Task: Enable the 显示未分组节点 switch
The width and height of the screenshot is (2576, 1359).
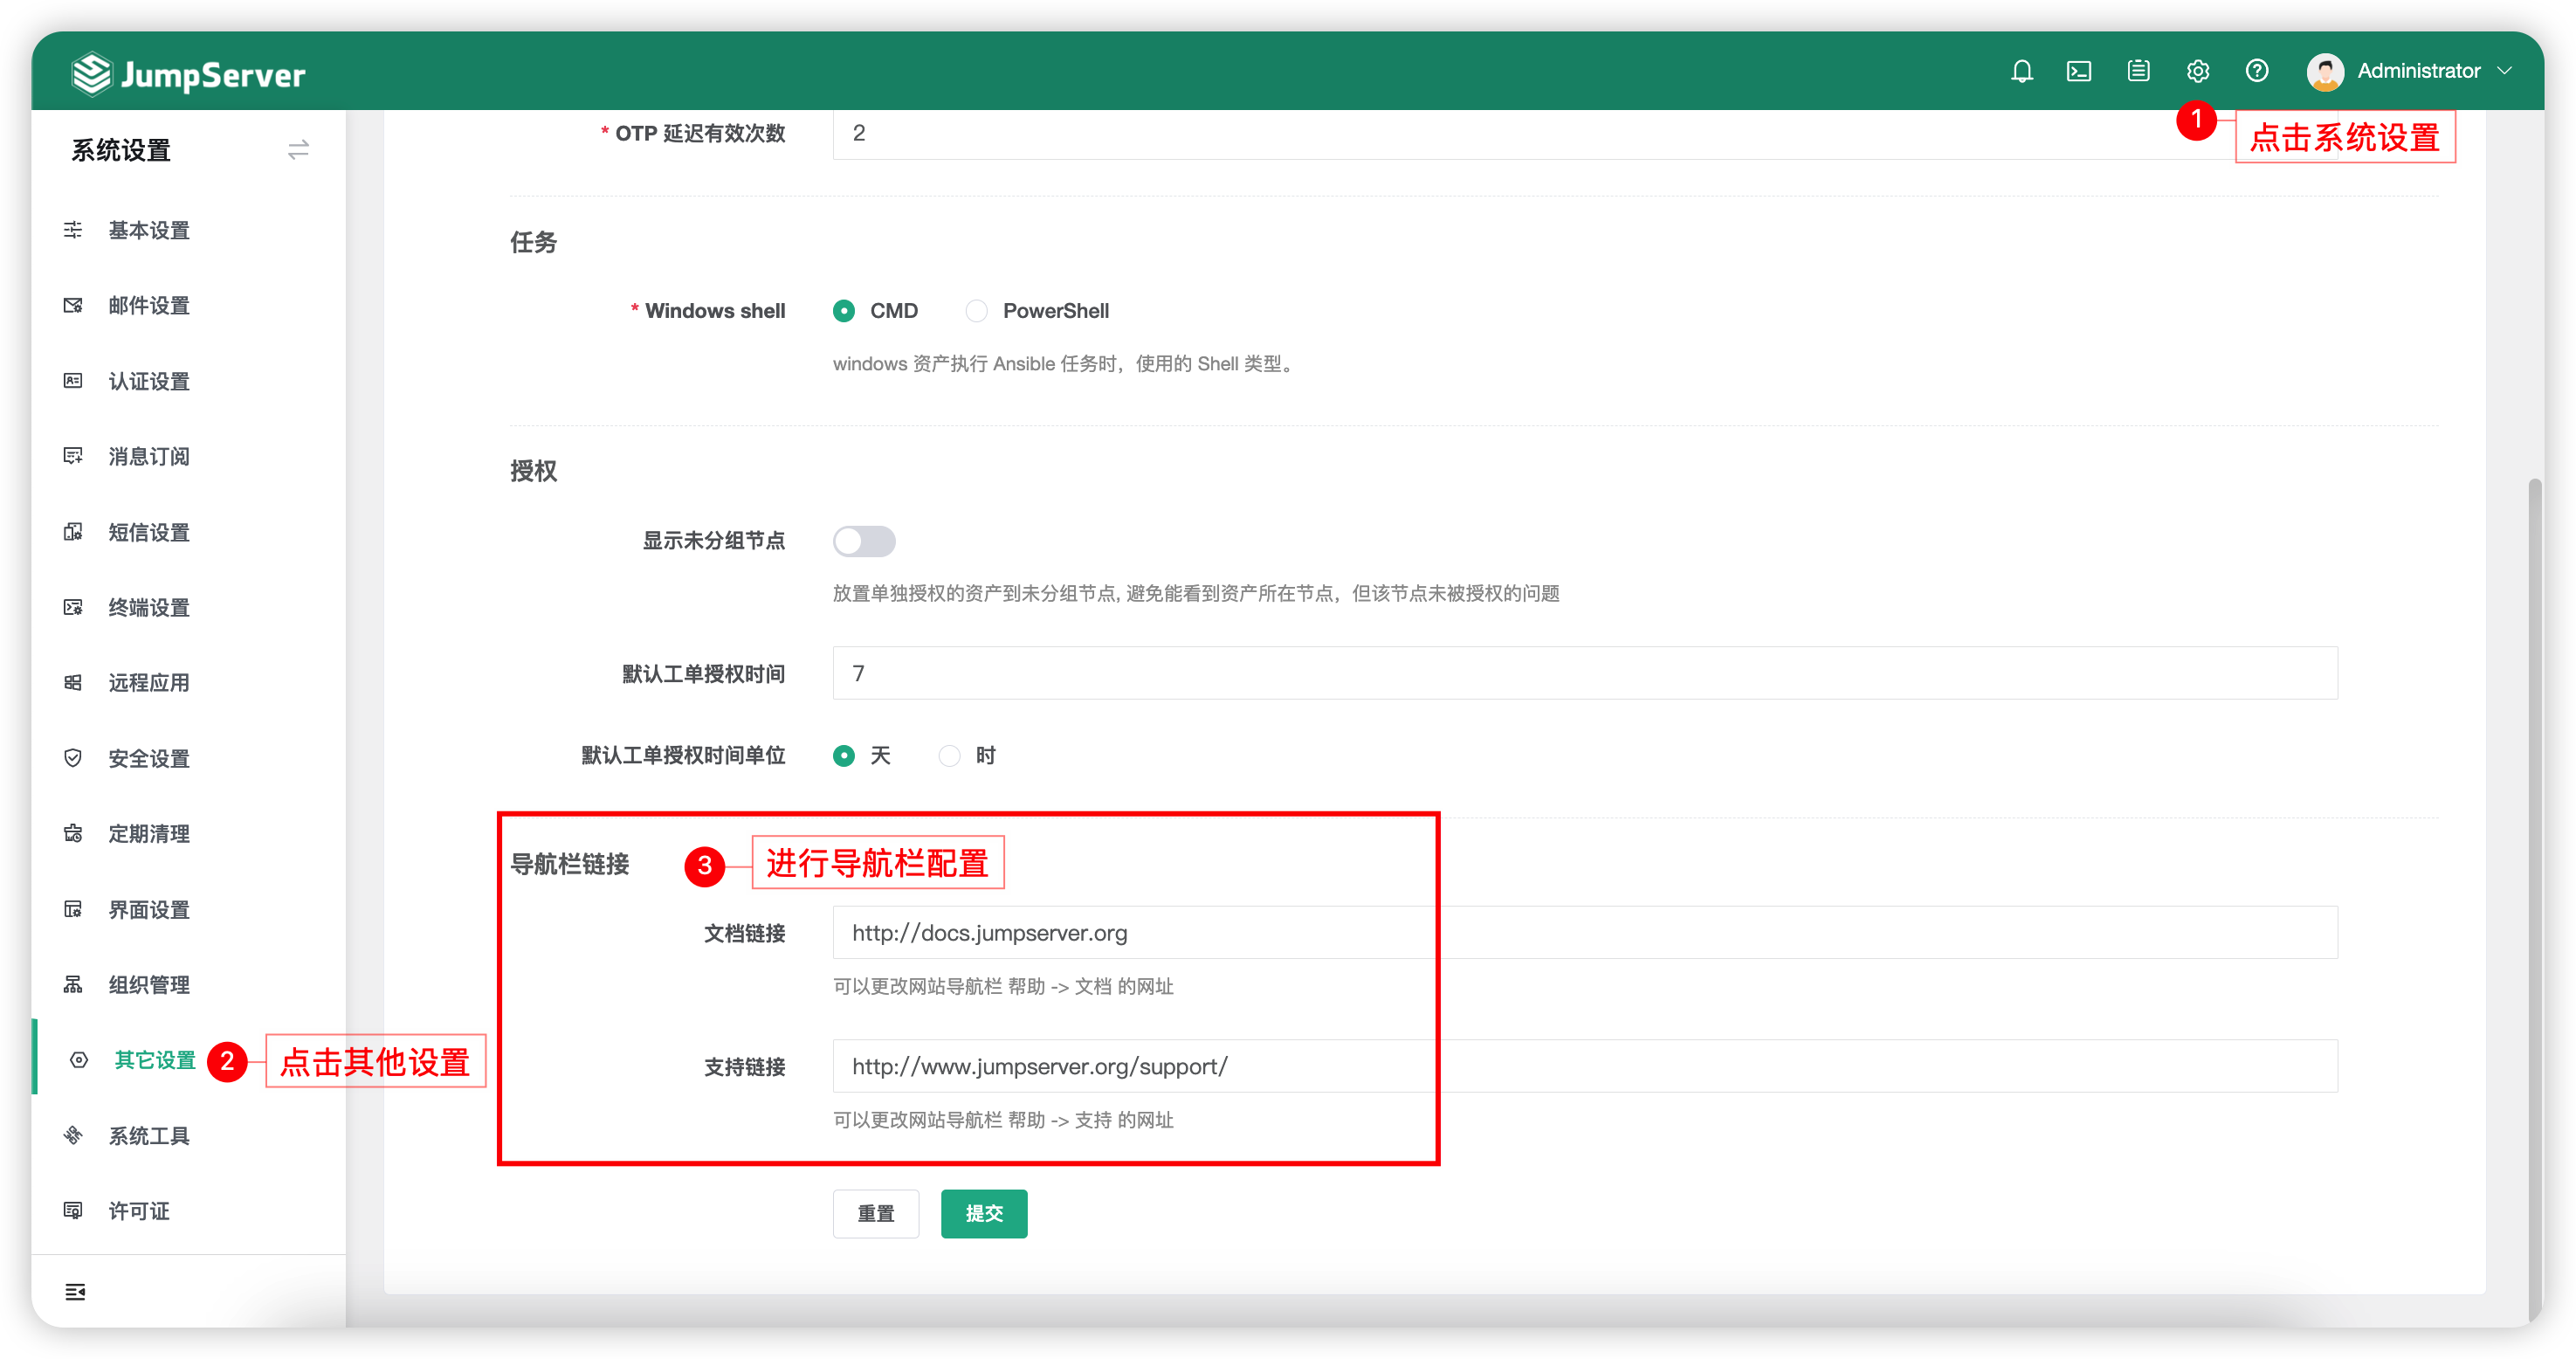Action: pos(864,541)
